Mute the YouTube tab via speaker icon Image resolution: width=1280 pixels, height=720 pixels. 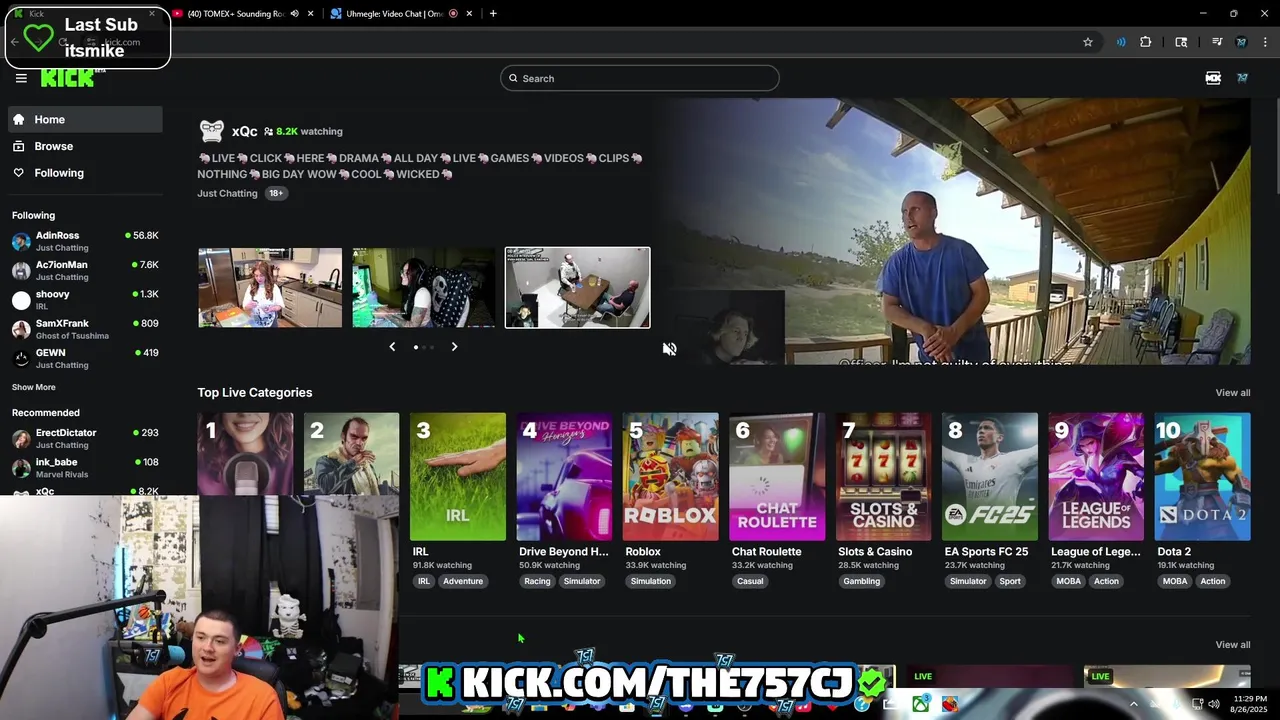tap(294, 13)
